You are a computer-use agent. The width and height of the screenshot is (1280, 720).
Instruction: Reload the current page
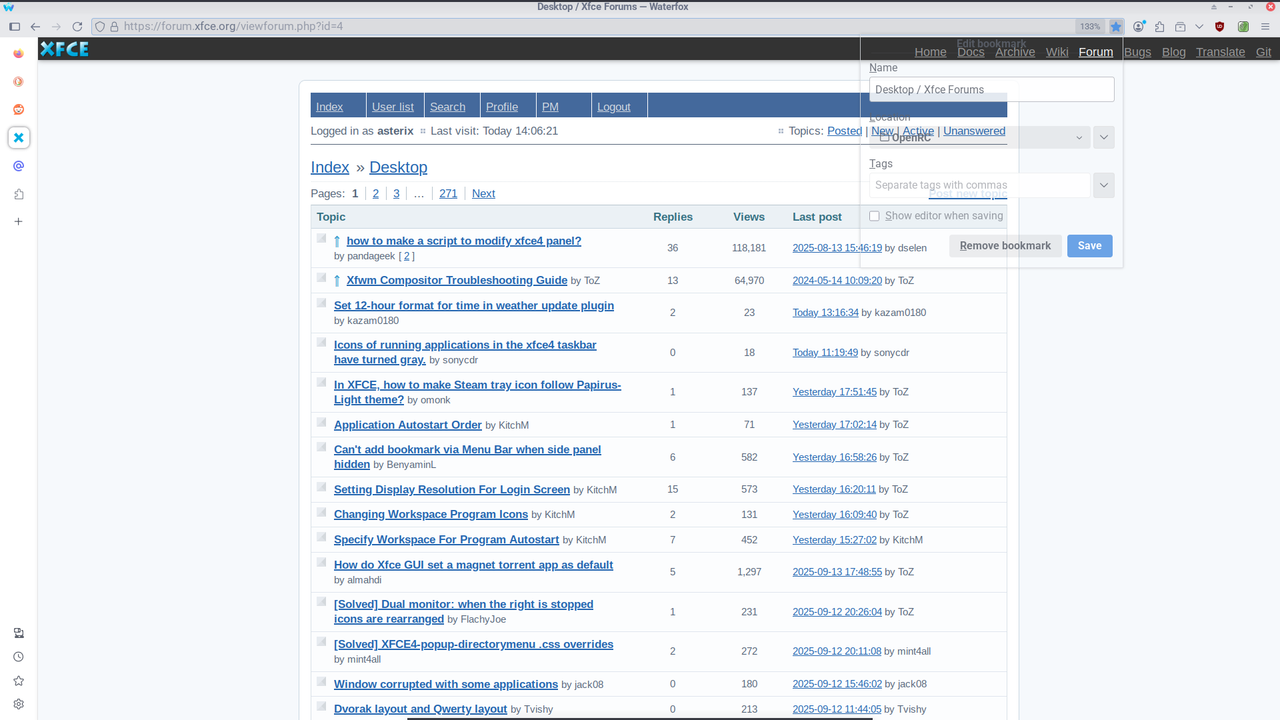tap(77, 26)
